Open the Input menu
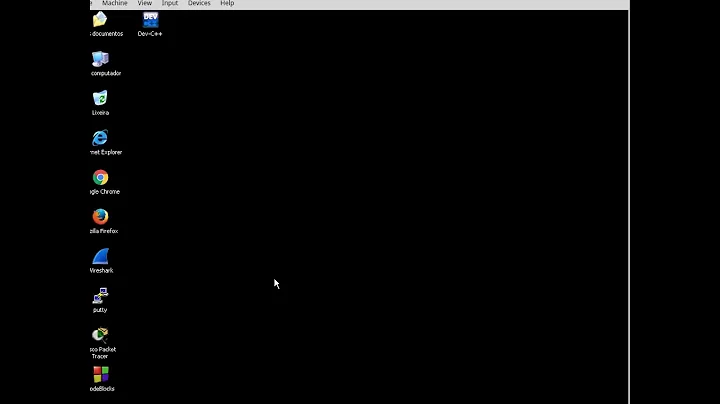The height and width of the screenshot is (404, 720). 170,3
